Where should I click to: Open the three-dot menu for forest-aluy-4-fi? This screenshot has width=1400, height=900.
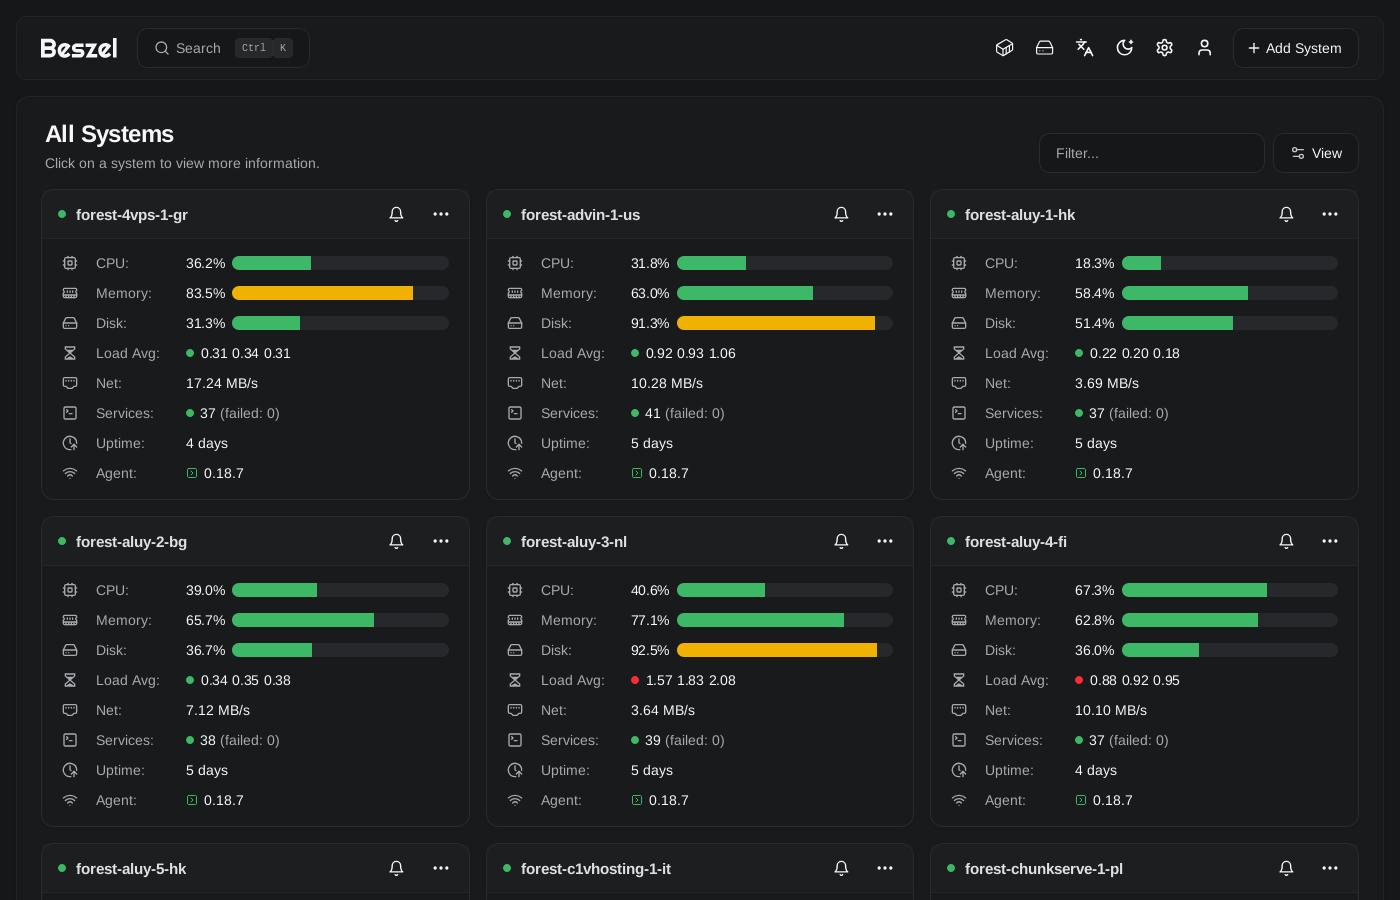click(1330, 541)
